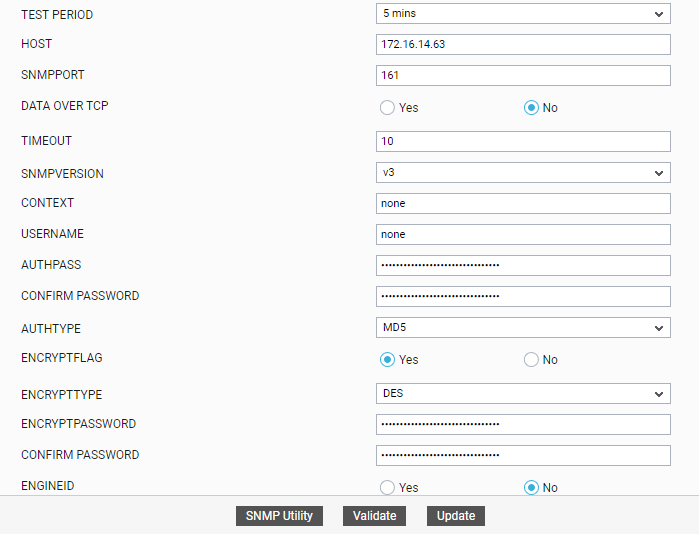Select Yes for DATA OVER TCP
Viewport: 699px width, 534px height.
(x=387, y=108)
